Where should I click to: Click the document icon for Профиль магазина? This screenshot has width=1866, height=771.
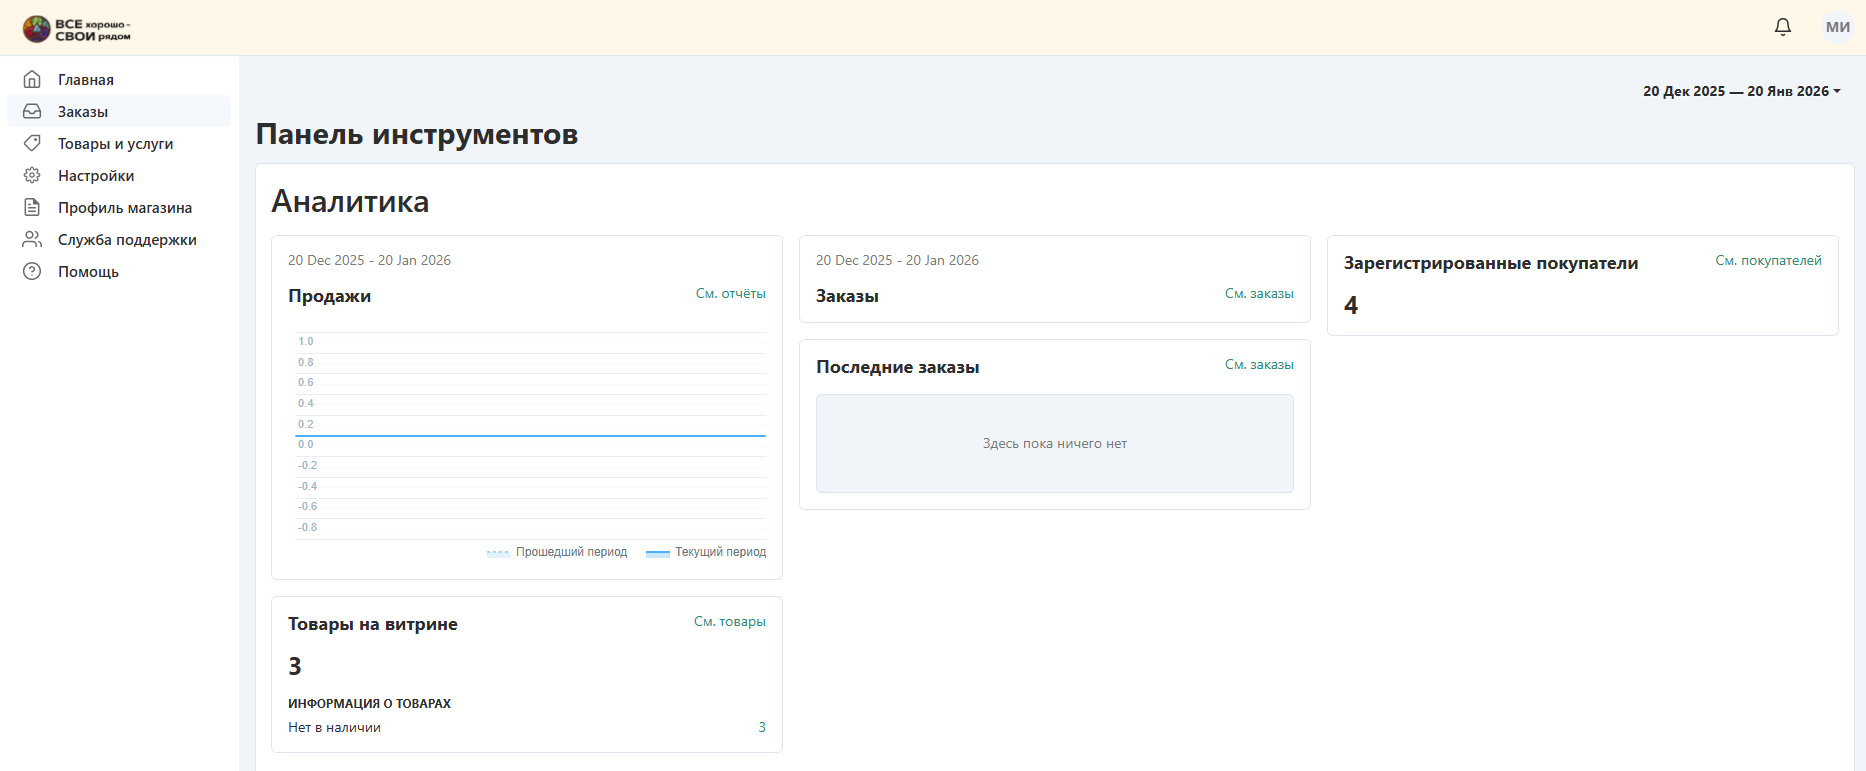click(32, 207)
